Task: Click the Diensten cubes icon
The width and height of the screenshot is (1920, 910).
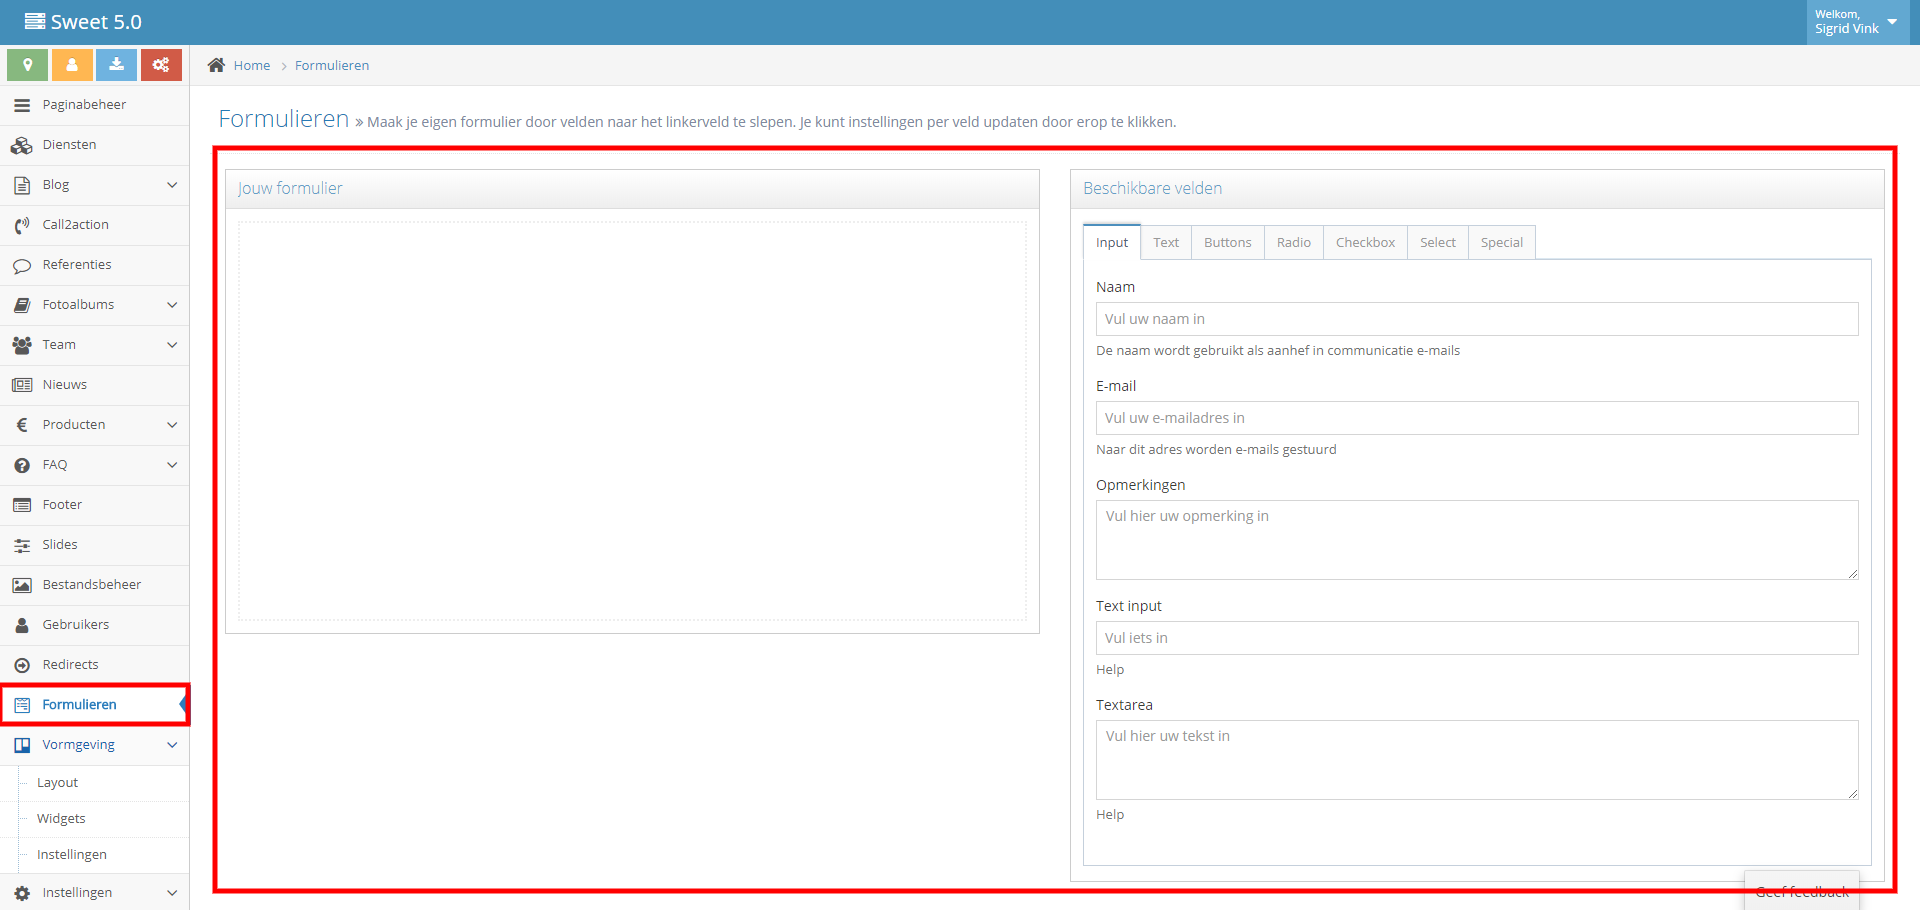Action: [22, 145]
